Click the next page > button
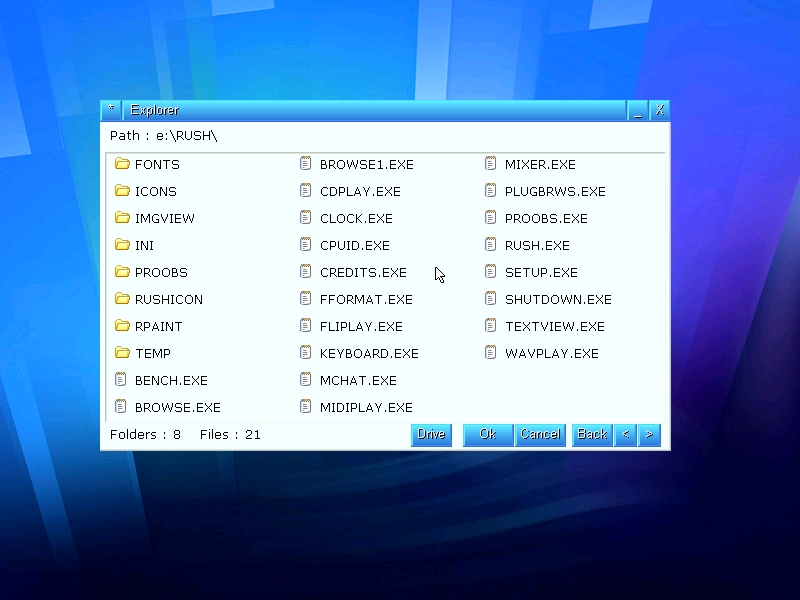This screenshot has width=800, height=600. pyautogui.click(x=649, y=435)
